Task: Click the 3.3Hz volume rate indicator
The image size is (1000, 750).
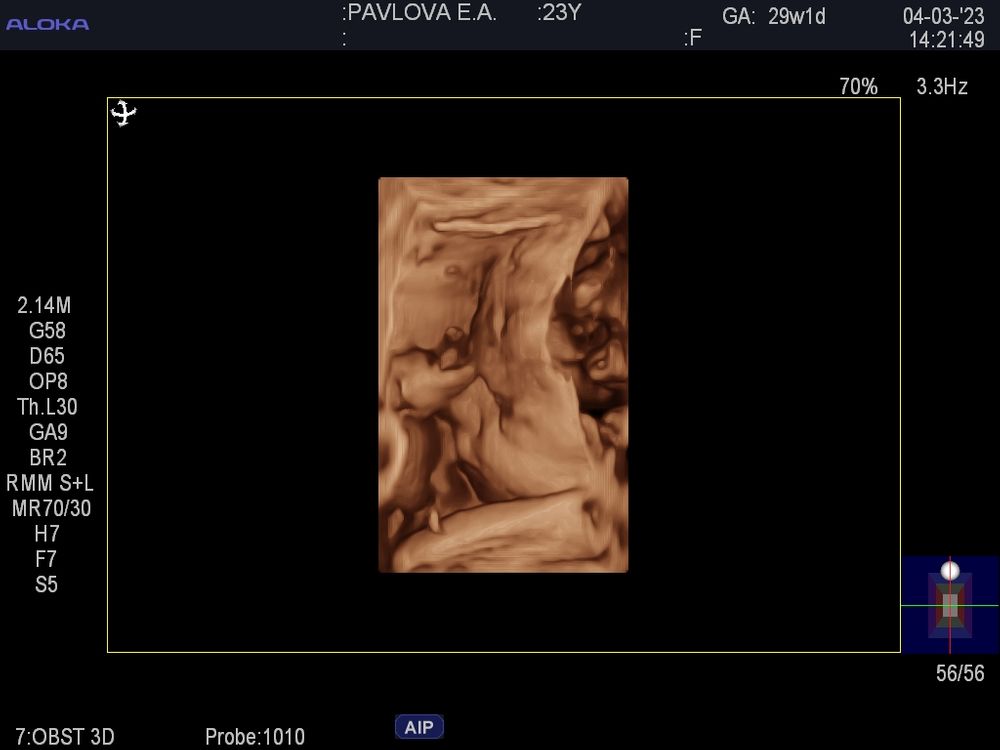Action: click(942, 86)
